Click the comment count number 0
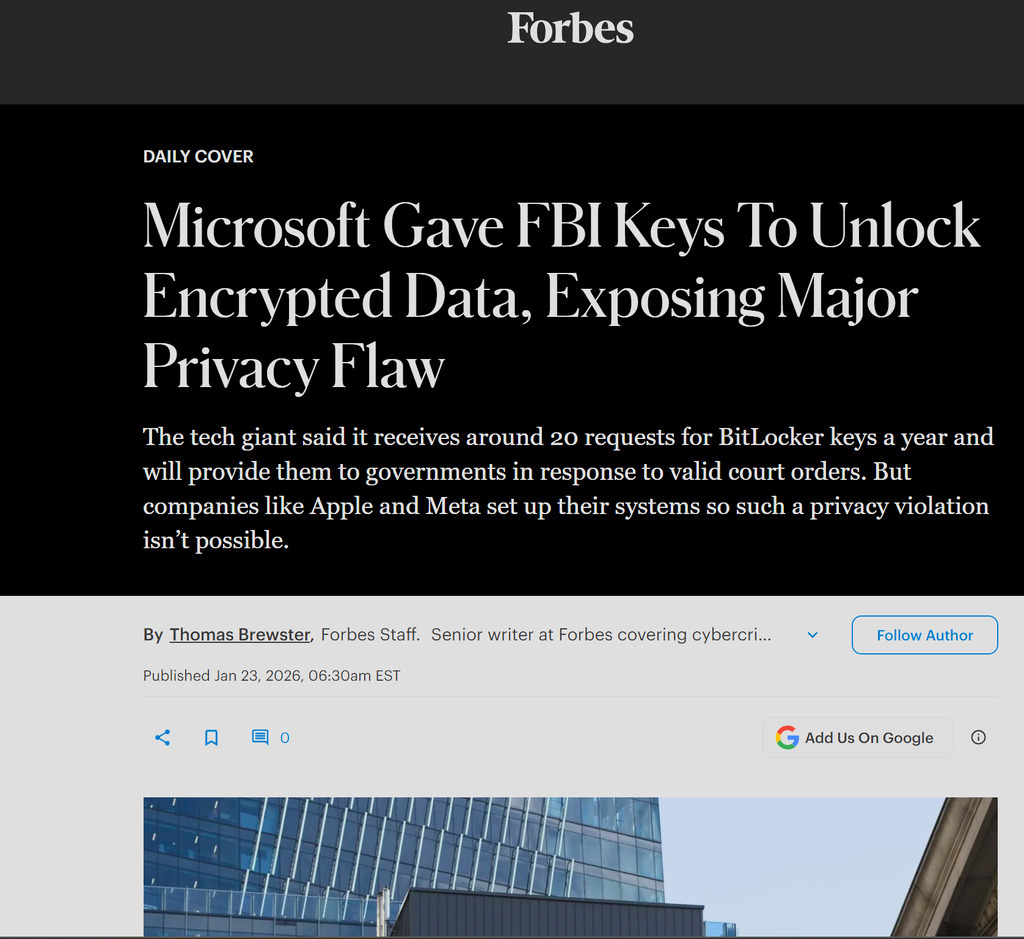This screenshot has width=1024, height=939. click(285, 738)
